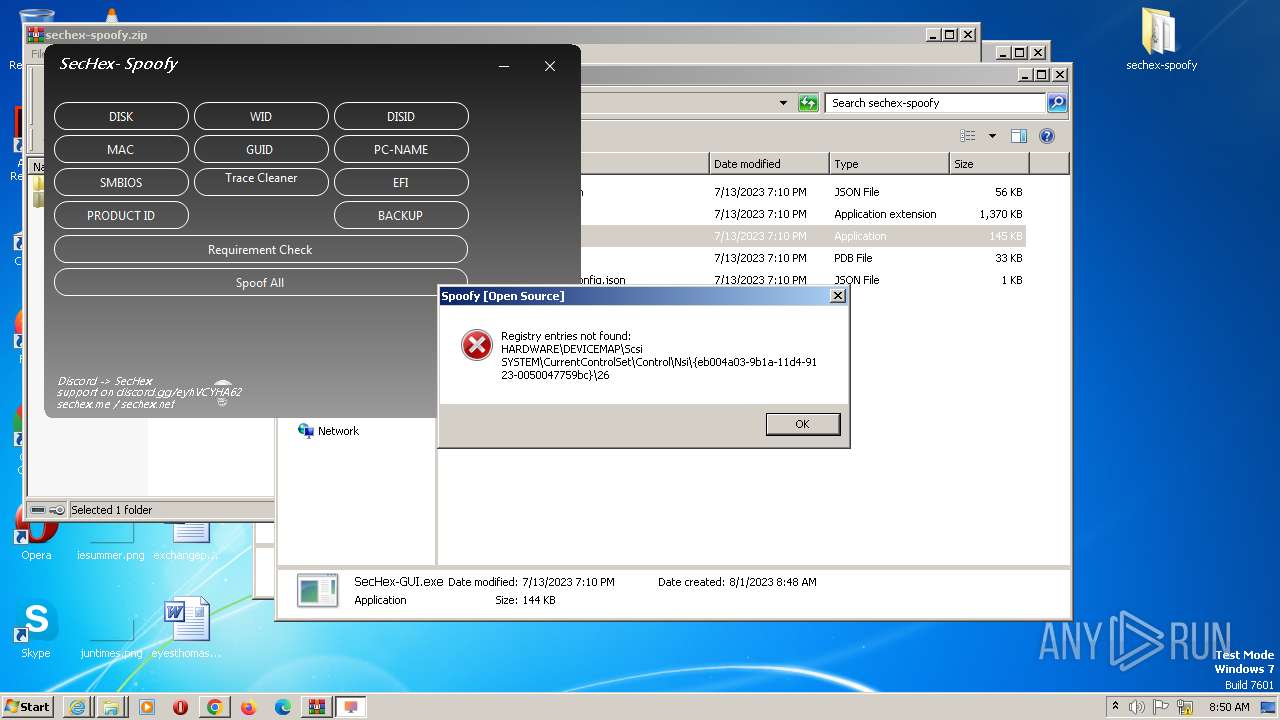Open the Opera desktop shortcut
This screenshot has height=720, width=1280.
pos(36,532)
